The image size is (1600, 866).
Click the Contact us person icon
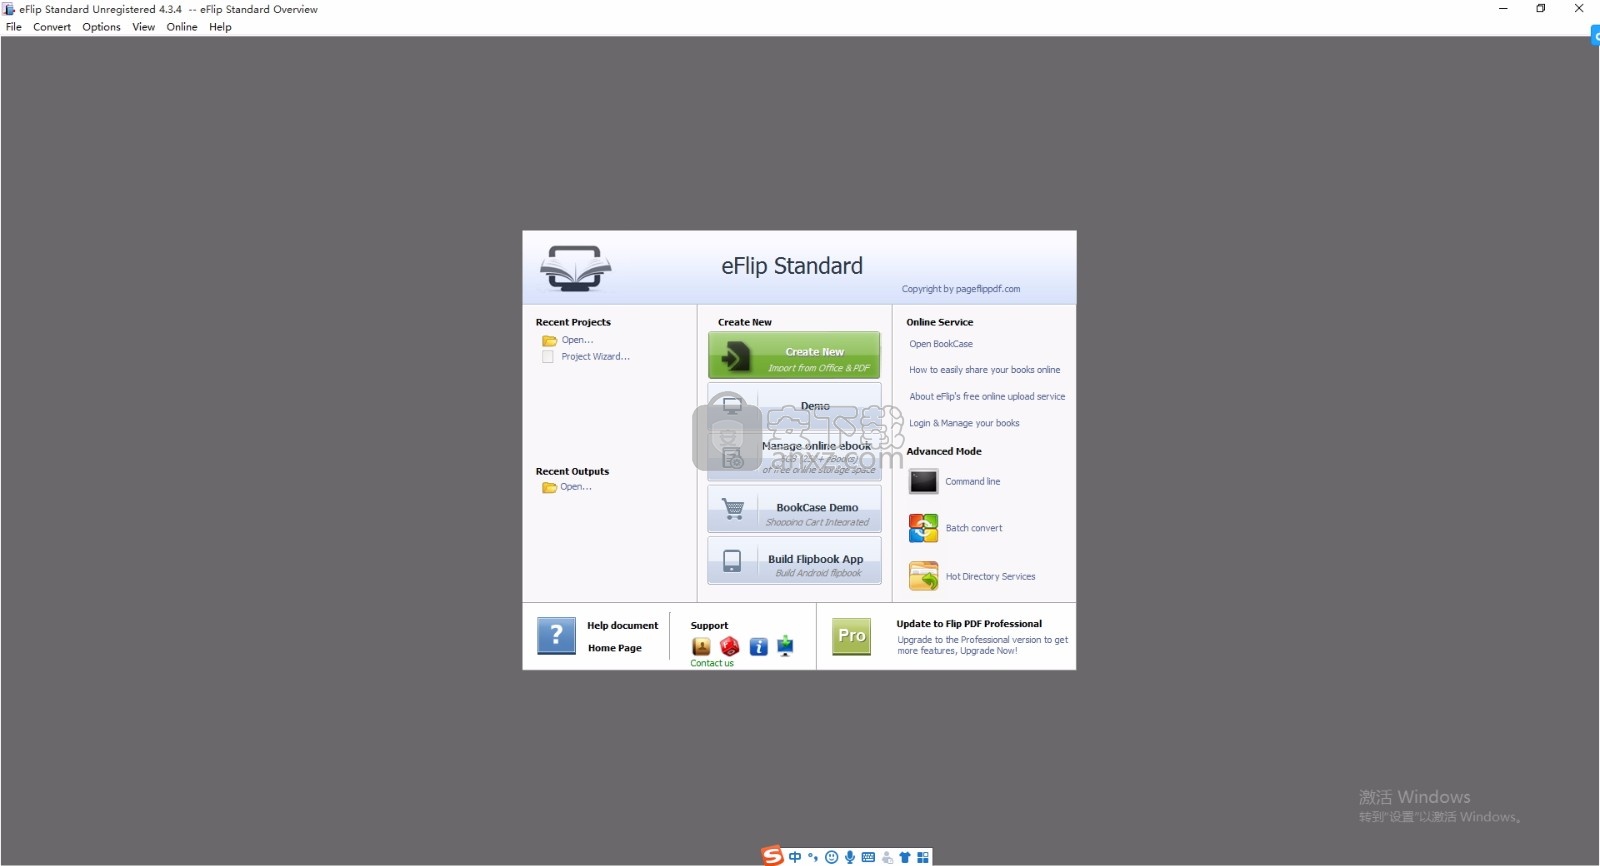click(701, 647)
